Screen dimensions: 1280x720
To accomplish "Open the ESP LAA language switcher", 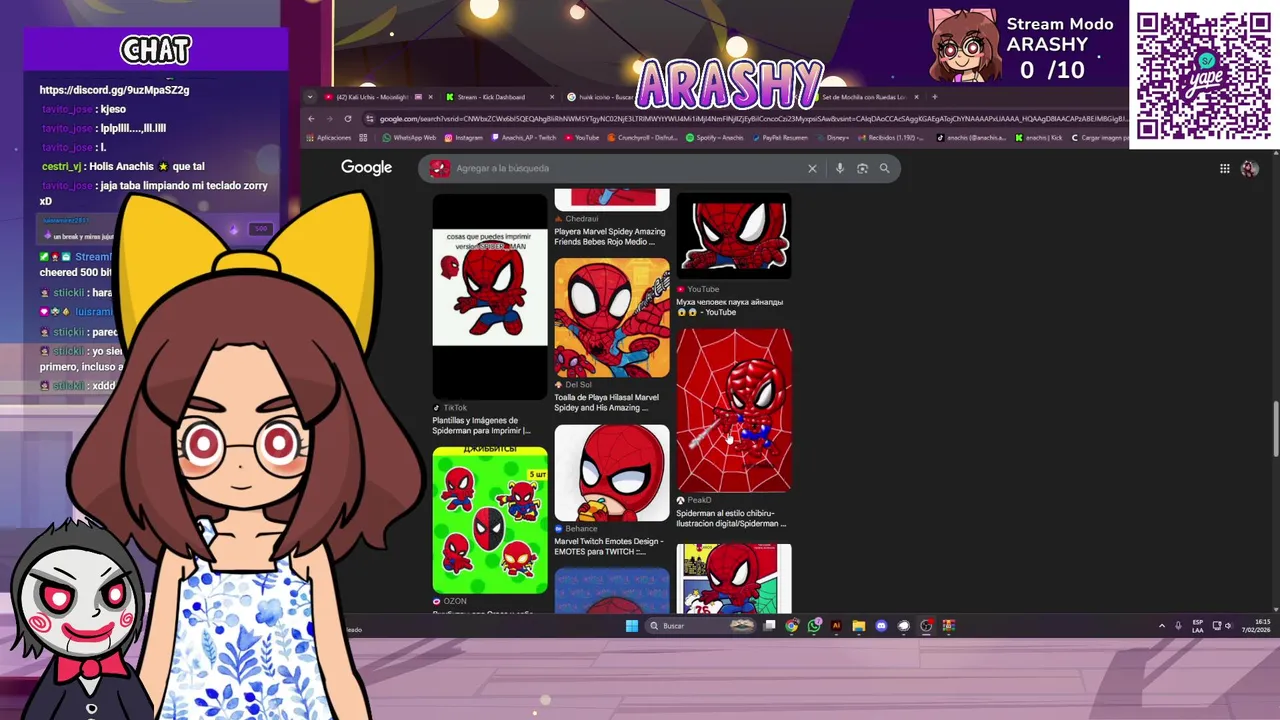I will [x=1198, y=626].
